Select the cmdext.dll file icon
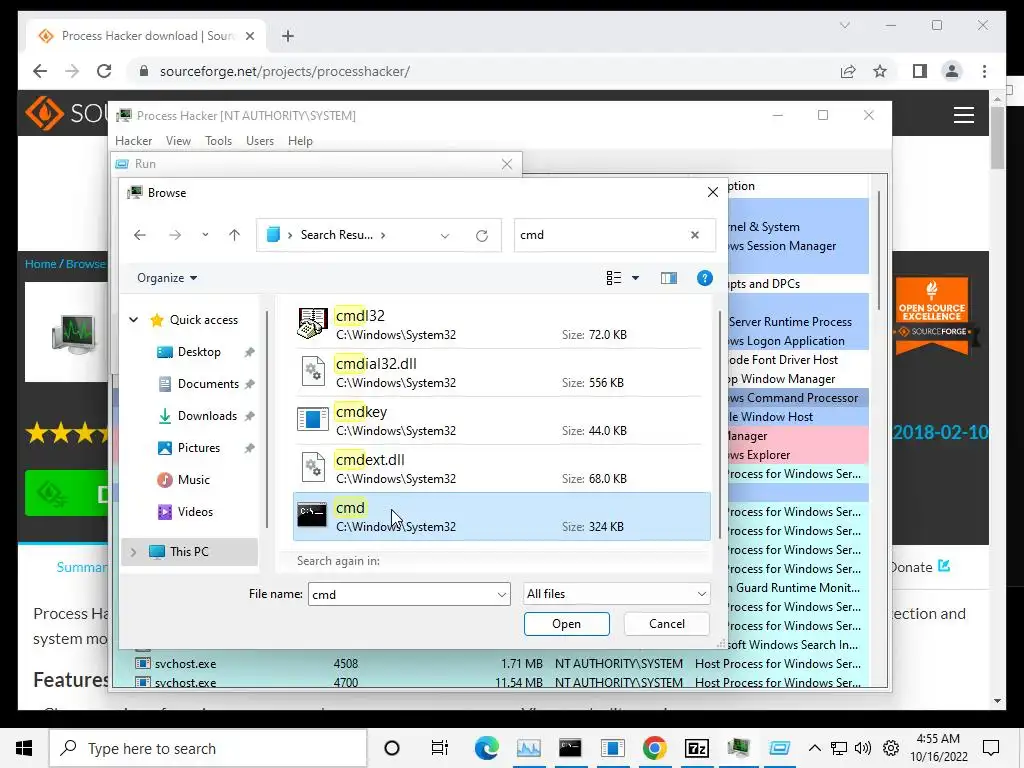 pos(313,468)
